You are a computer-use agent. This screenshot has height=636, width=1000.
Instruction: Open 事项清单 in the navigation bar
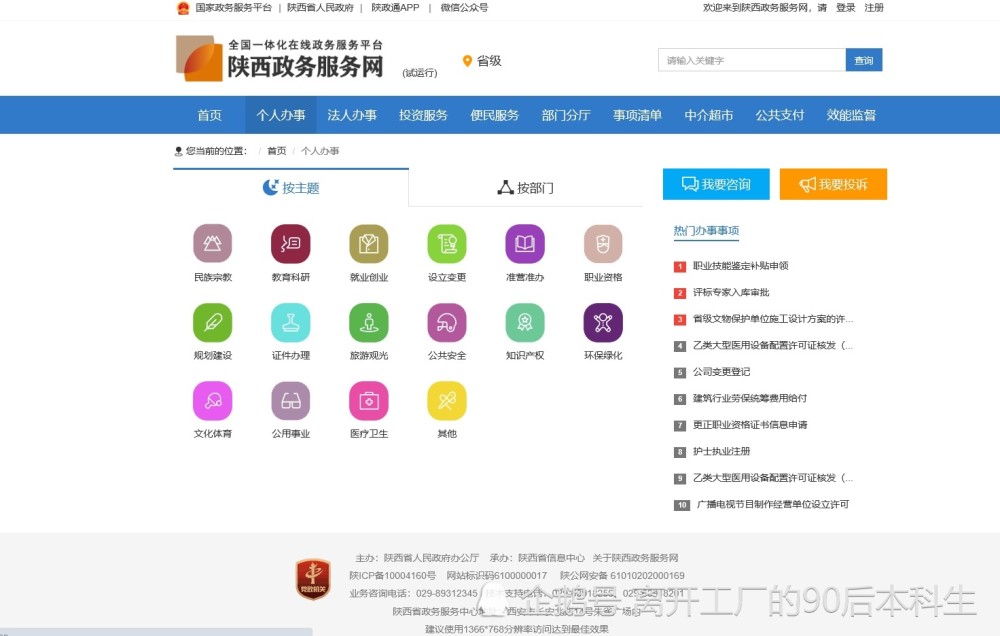[637, 115]
